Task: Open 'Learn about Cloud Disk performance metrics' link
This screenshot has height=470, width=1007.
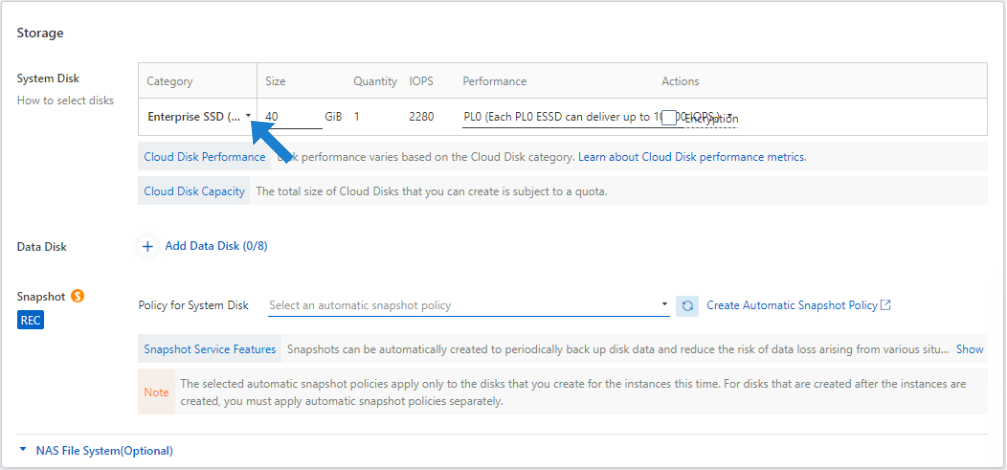Action: click(692, 157)
